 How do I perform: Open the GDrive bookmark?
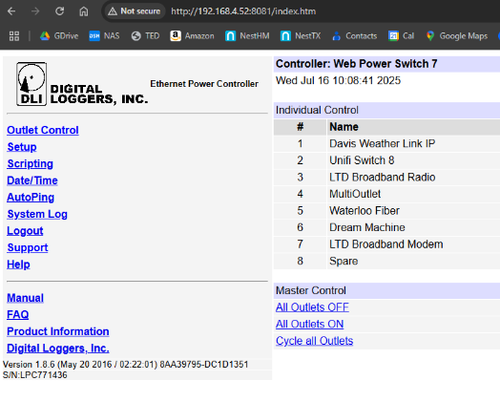click(x=59, y=36)
